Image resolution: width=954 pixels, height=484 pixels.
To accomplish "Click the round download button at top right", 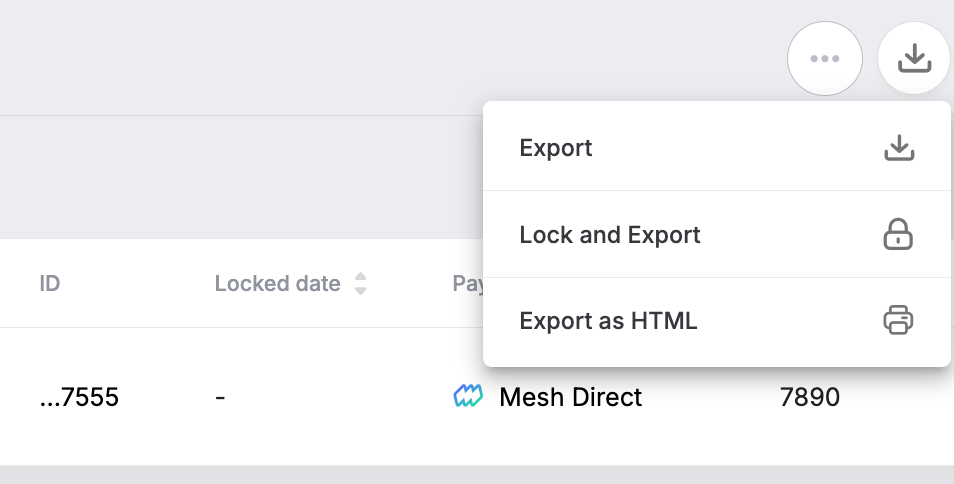I will [x=914, y=59].
